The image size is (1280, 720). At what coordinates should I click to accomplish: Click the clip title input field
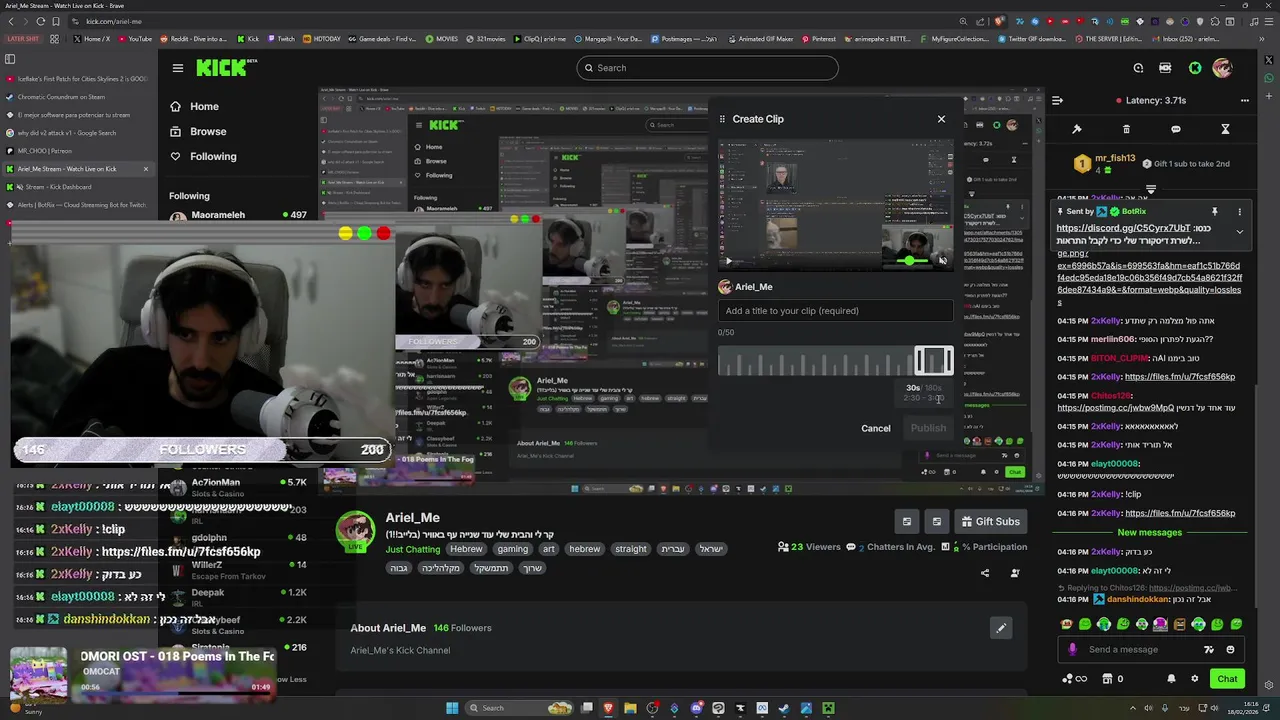pyautogui.click(x=835, y=311)
